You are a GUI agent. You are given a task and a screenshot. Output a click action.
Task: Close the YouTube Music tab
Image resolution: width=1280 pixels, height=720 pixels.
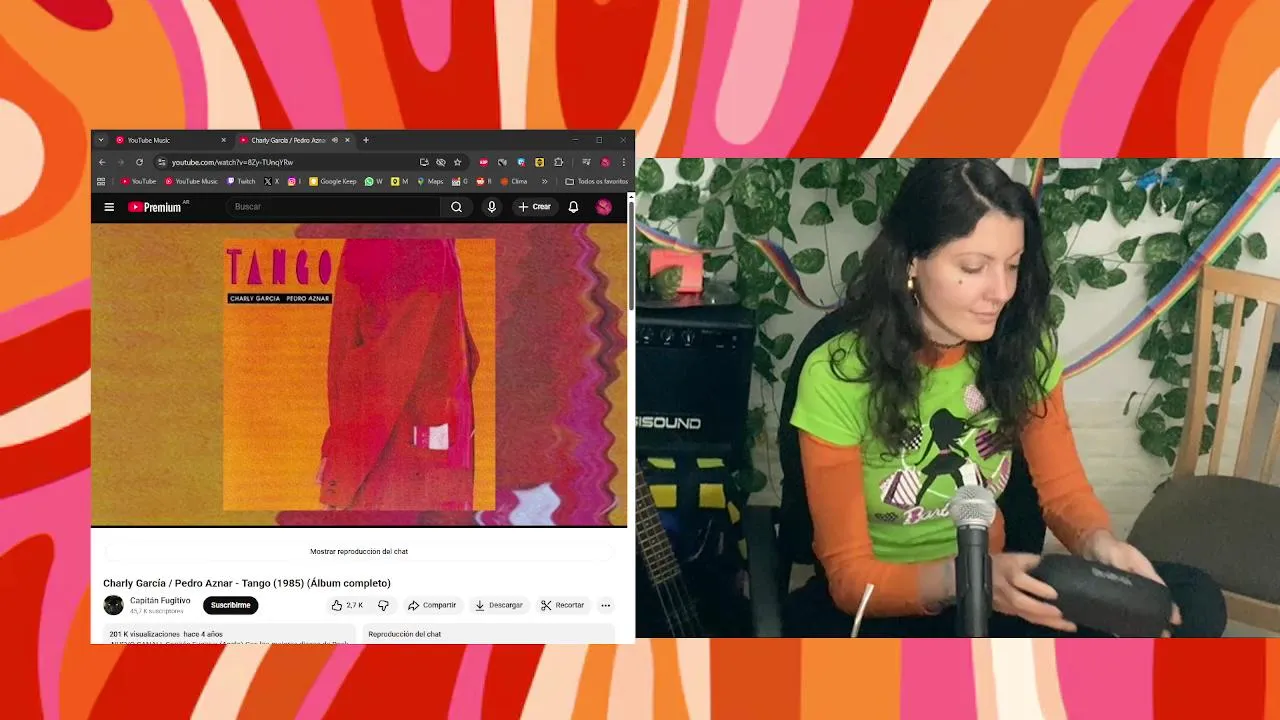223,140
